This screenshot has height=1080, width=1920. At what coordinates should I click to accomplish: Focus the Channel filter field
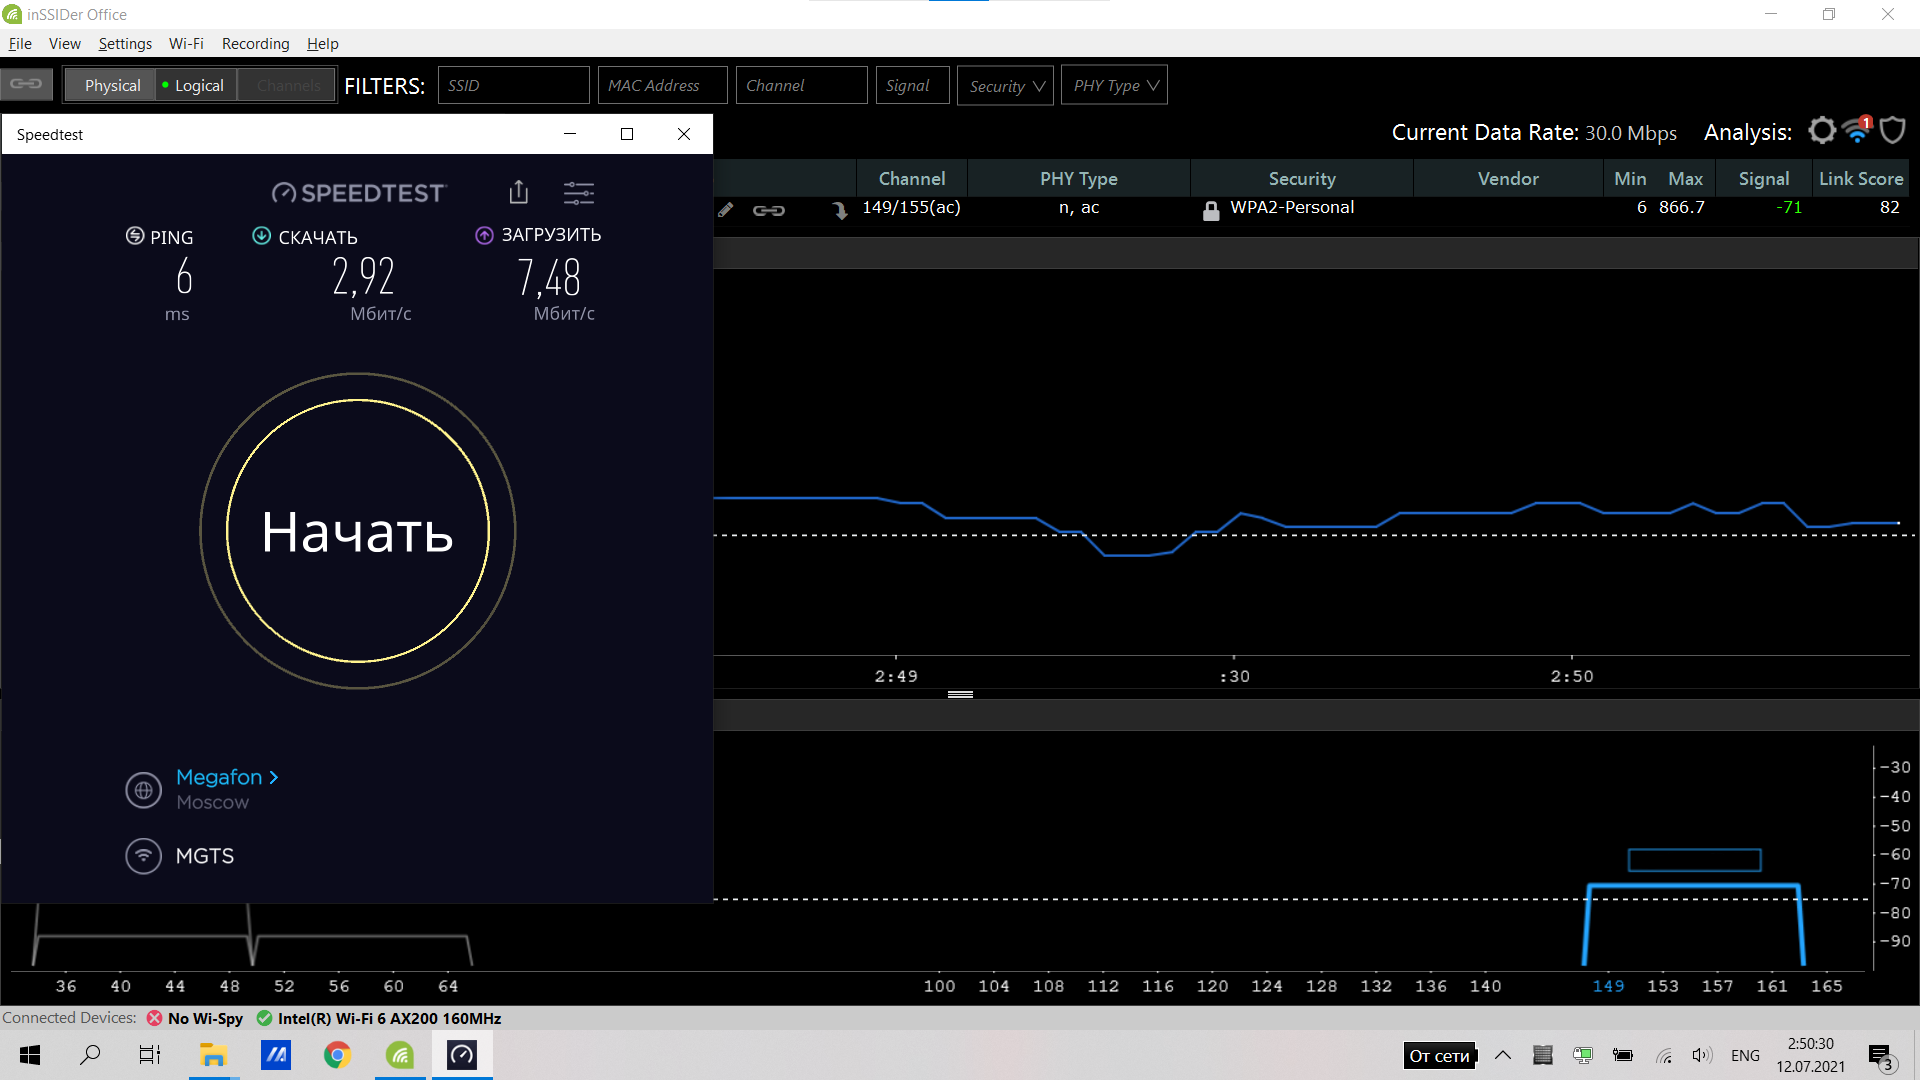tap(801, 85)
